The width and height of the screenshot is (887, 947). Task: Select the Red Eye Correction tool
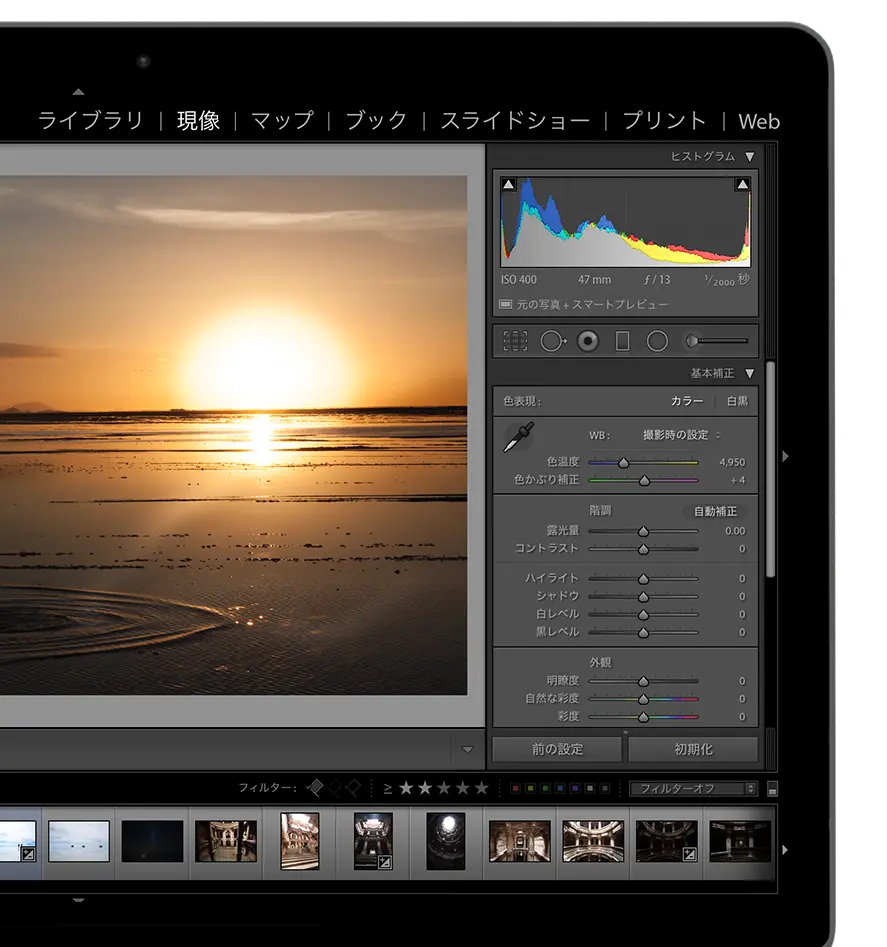[588, 341]
